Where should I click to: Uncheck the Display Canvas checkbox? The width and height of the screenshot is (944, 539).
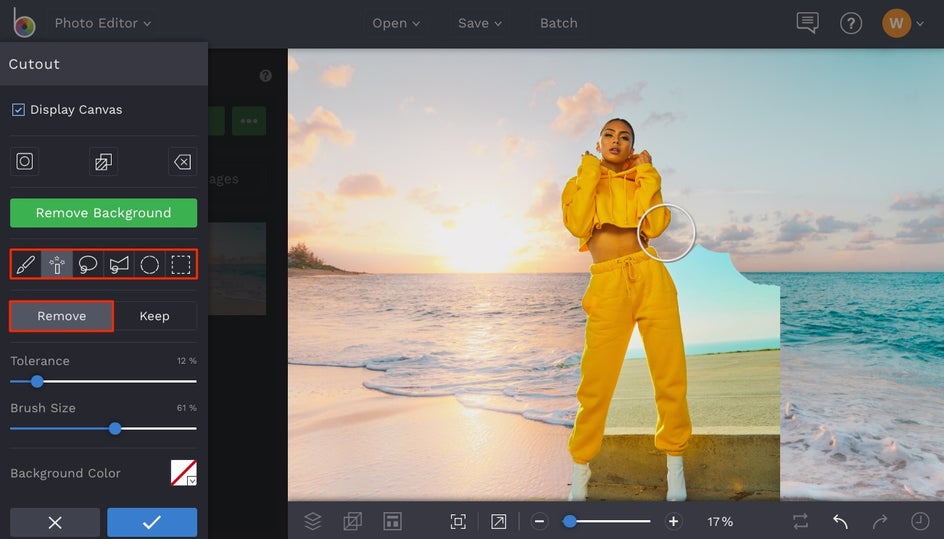(x=18, y=110)
